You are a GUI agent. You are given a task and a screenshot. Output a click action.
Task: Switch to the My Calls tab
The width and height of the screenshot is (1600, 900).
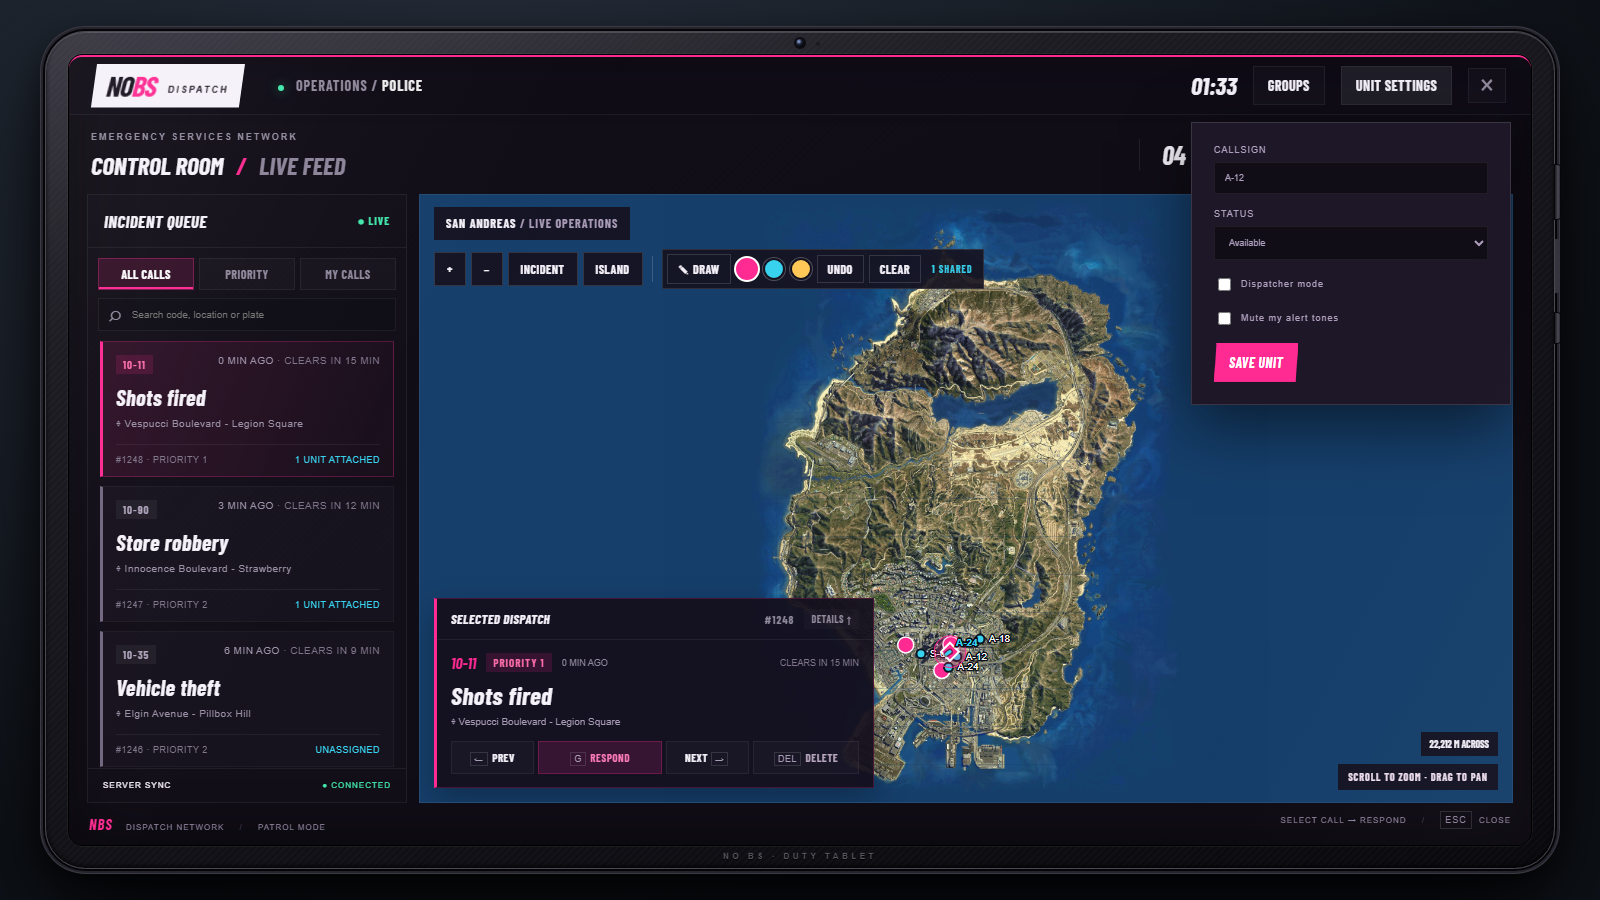click(x=348, y=274)
